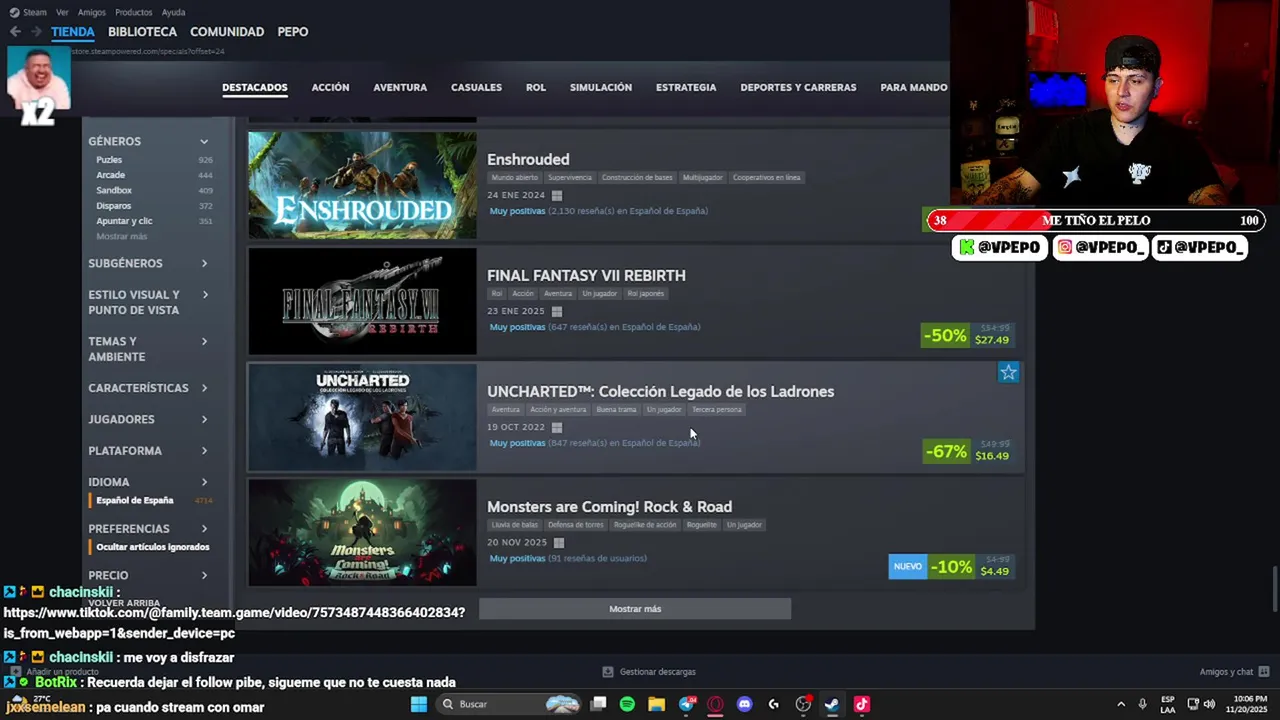The width and height of the screenshot is (1280, 720).
Task: Expand the PRECIO filter section
Action: pyautogui.click(x=150, y=576)
